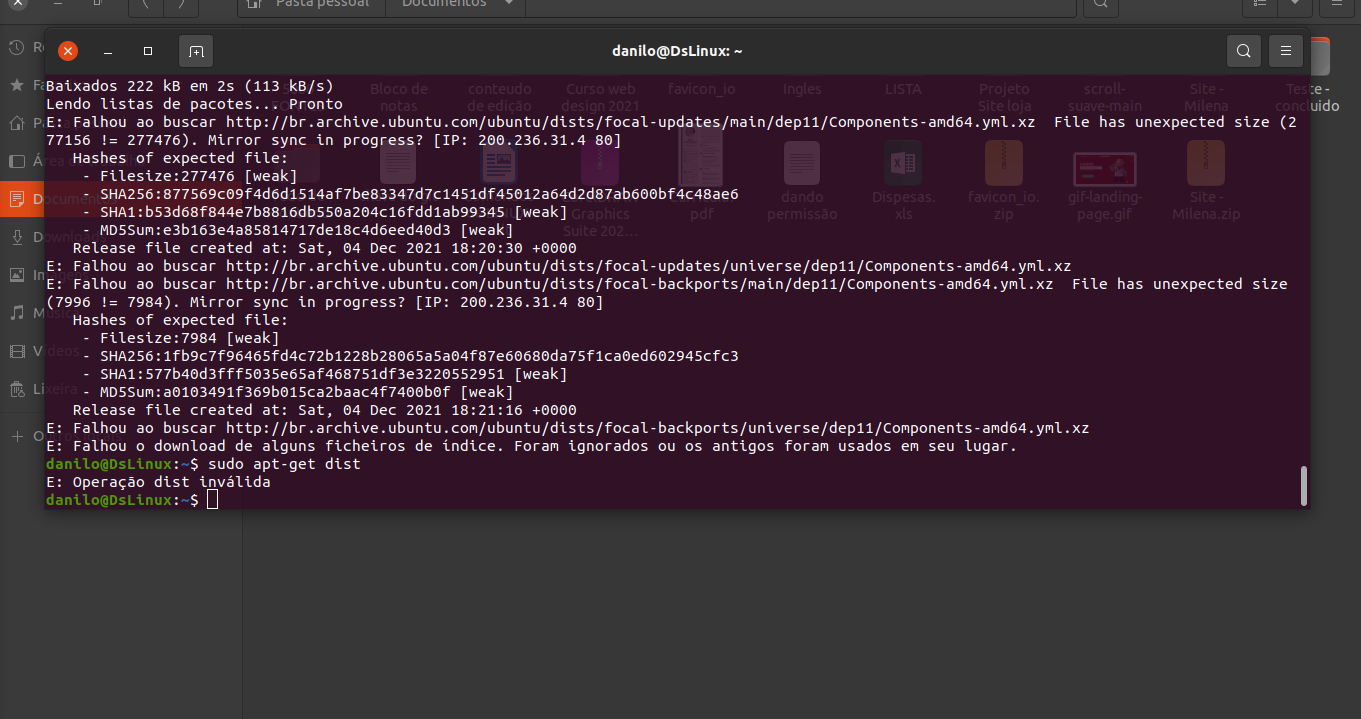
Task: Click the terminal vertical scrollbar
Action: pos(1303,486)
